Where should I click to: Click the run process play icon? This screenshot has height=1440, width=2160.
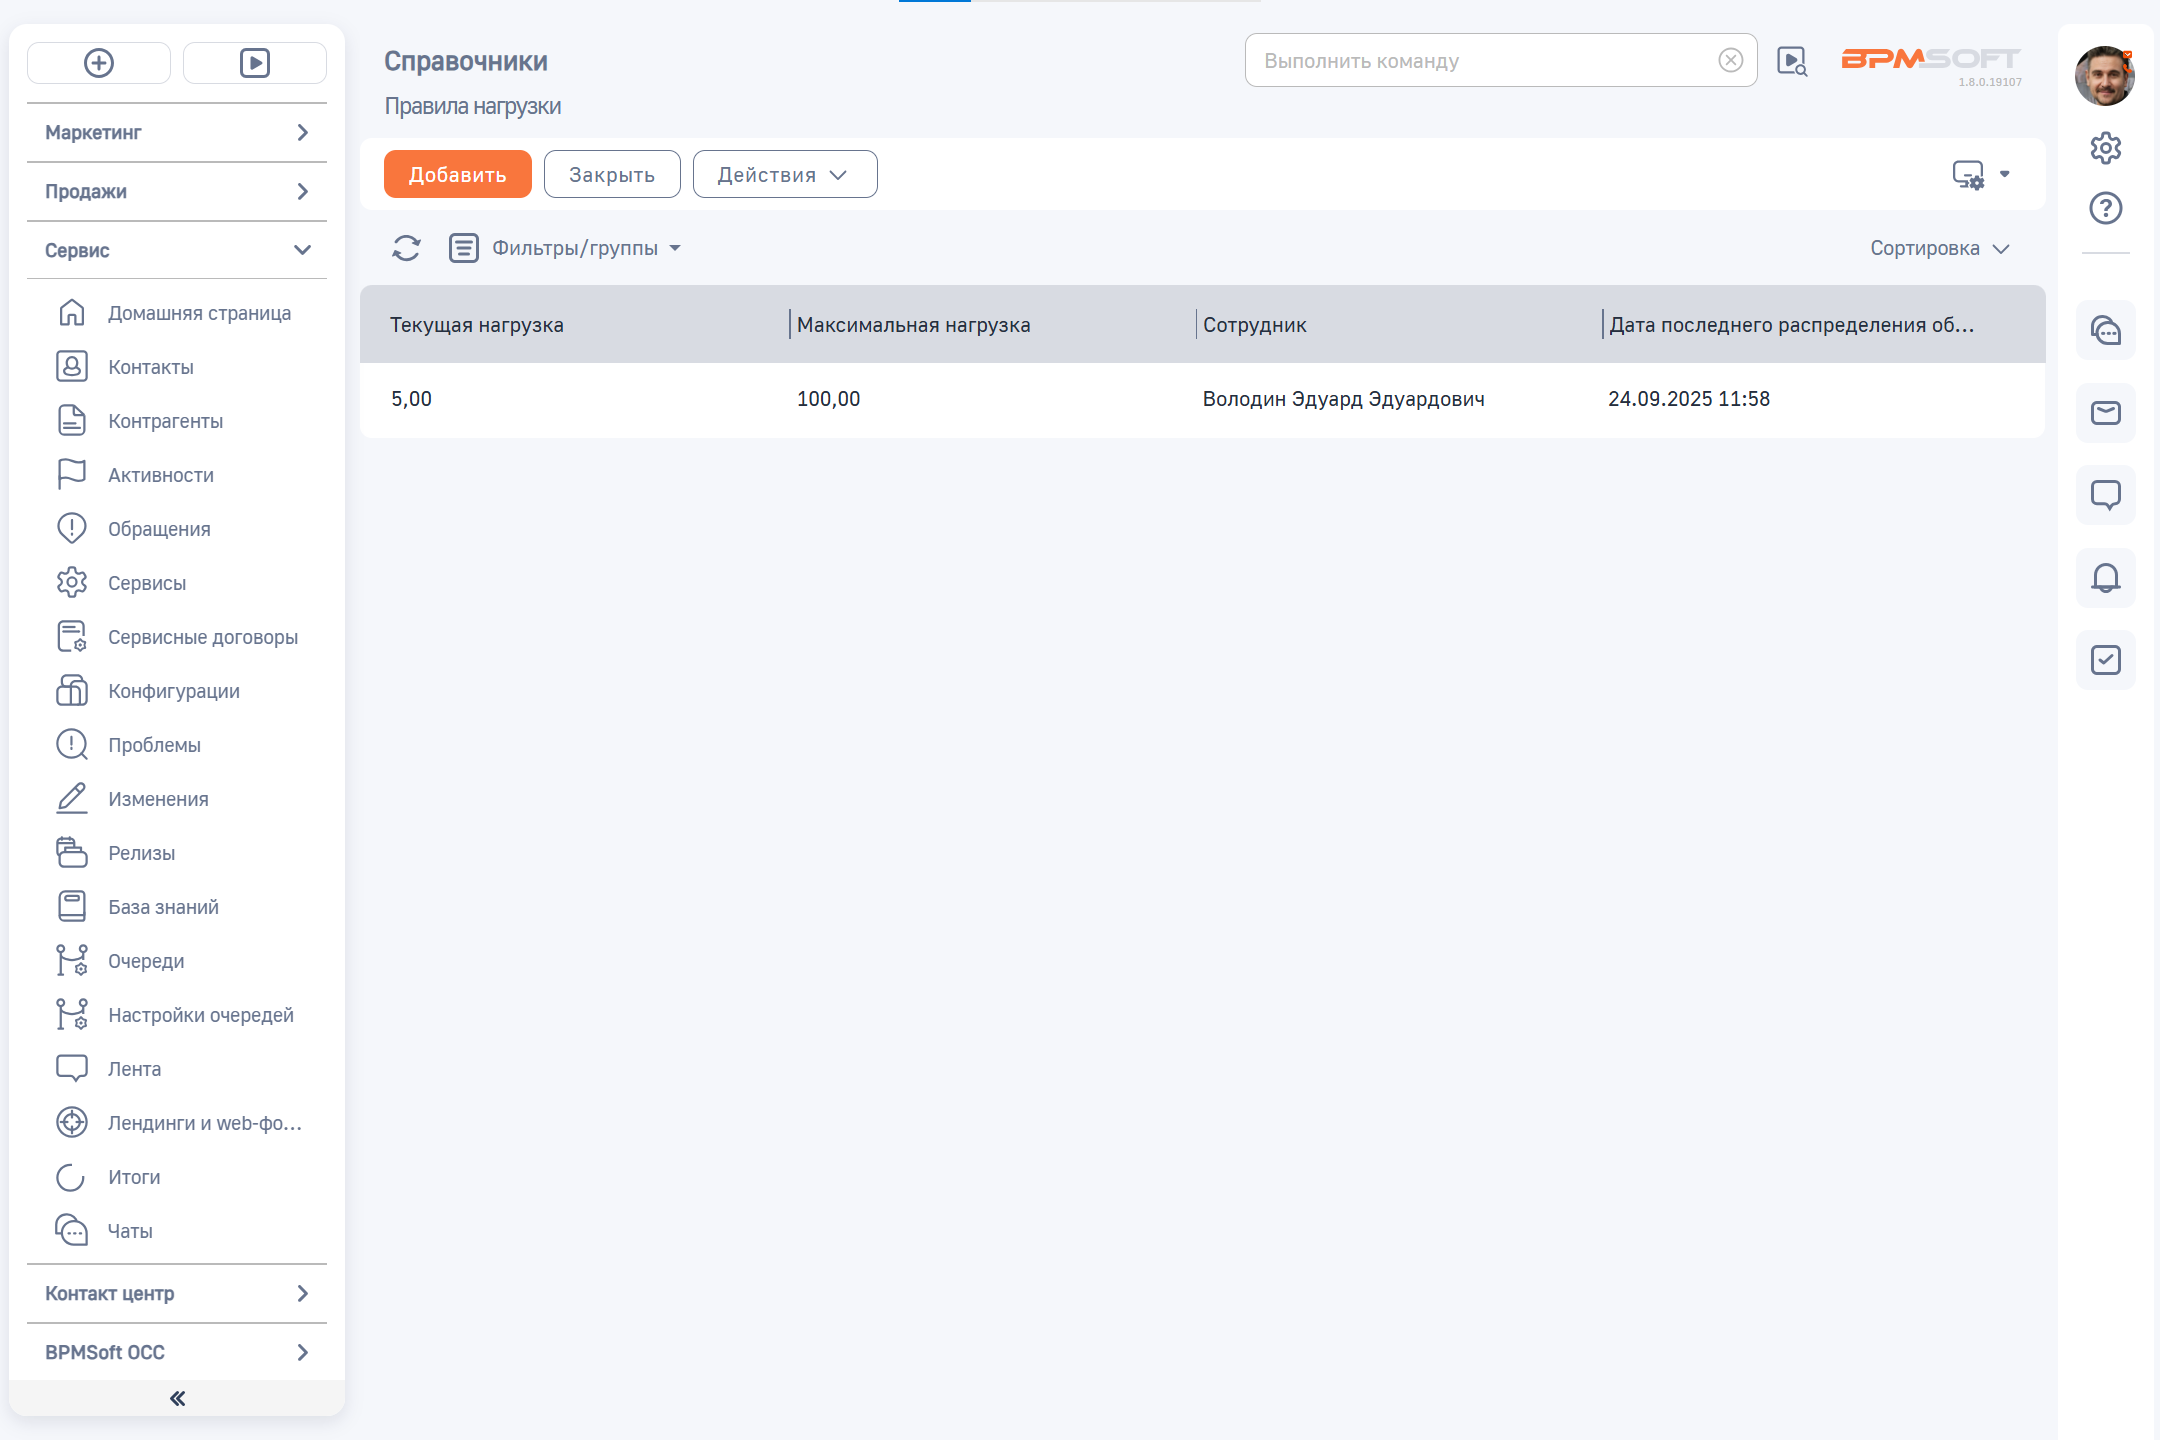click(255, 63)
